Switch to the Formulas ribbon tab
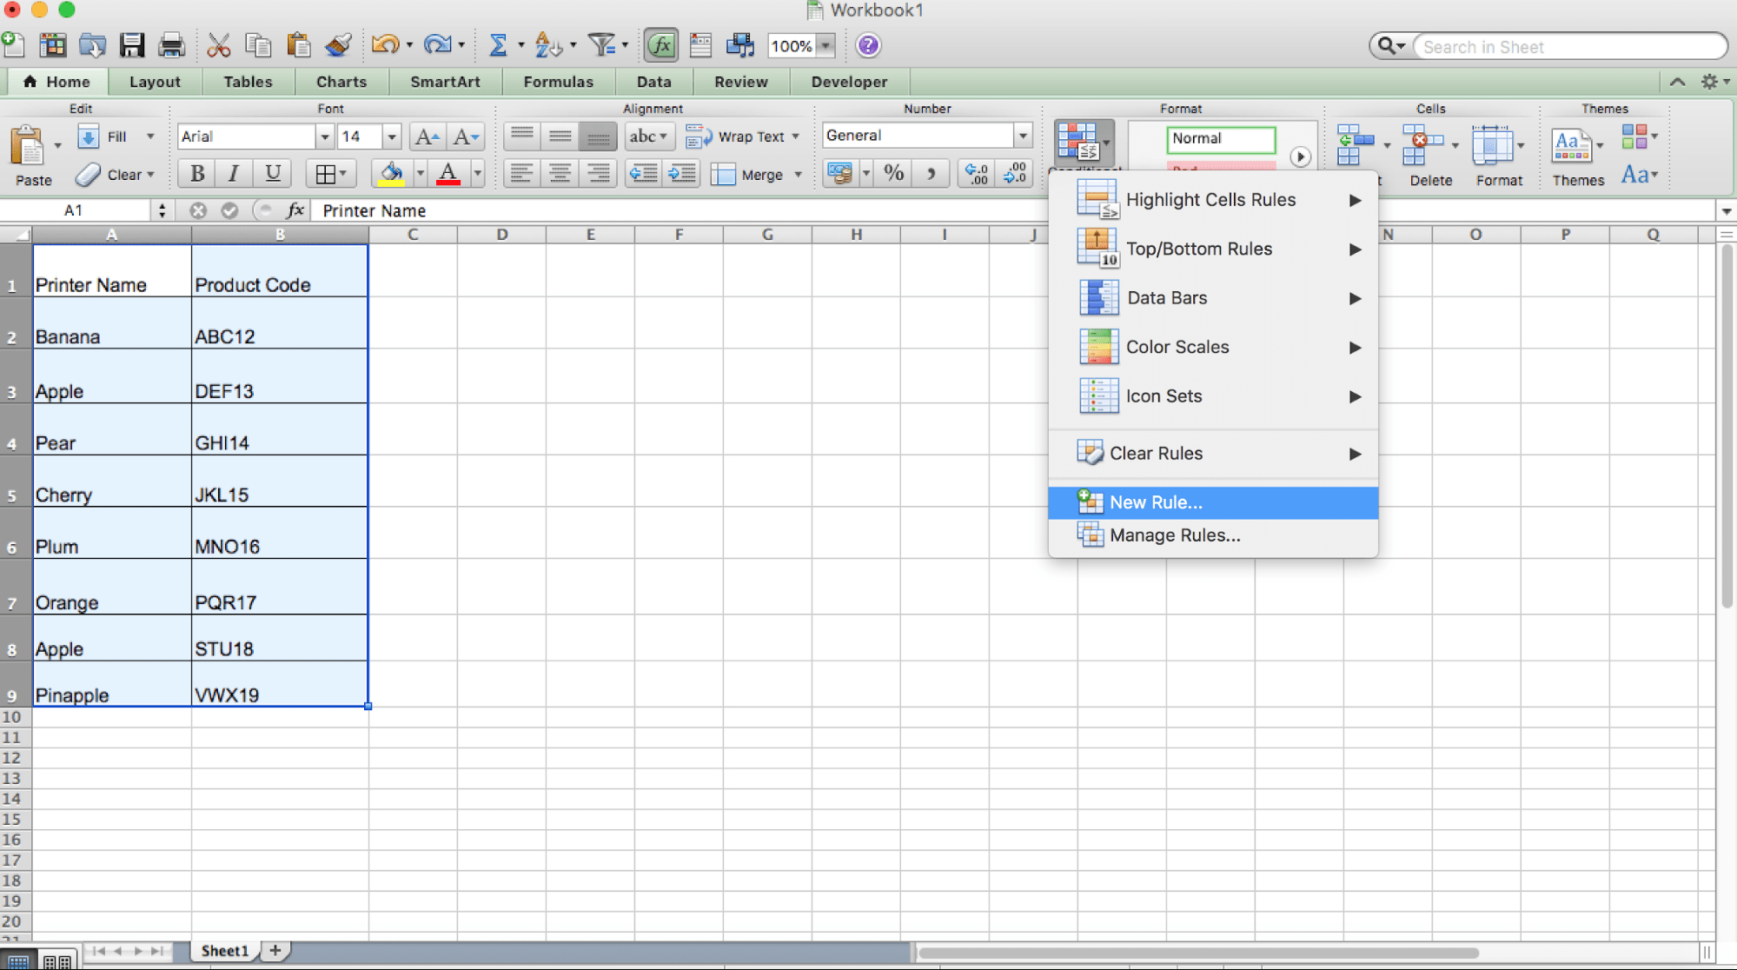Screen dimensions: 1737x970 coord(558,82)
